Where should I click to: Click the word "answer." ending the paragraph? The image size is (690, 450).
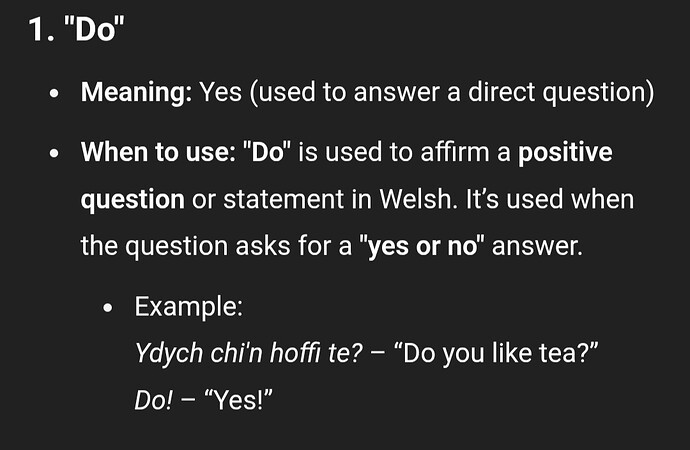coord(537,246)
